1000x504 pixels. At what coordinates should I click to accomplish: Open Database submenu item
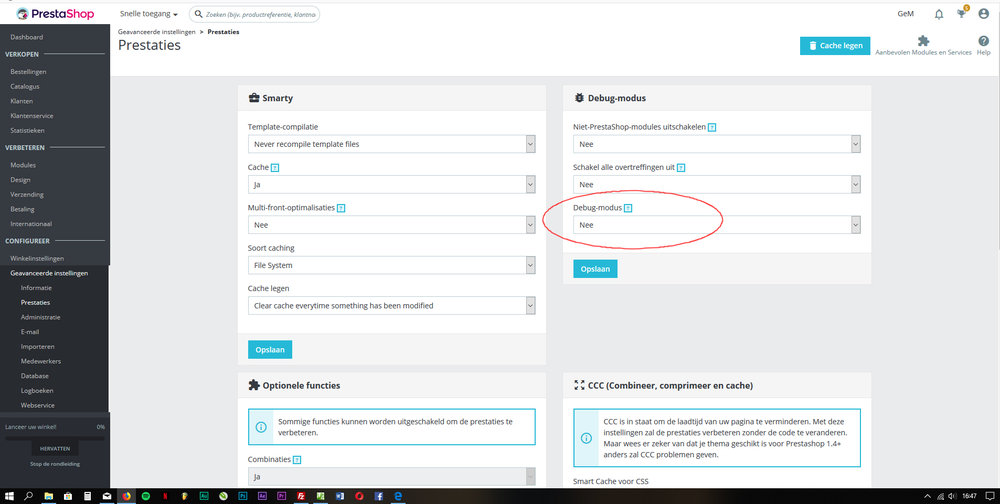(34, 376)
